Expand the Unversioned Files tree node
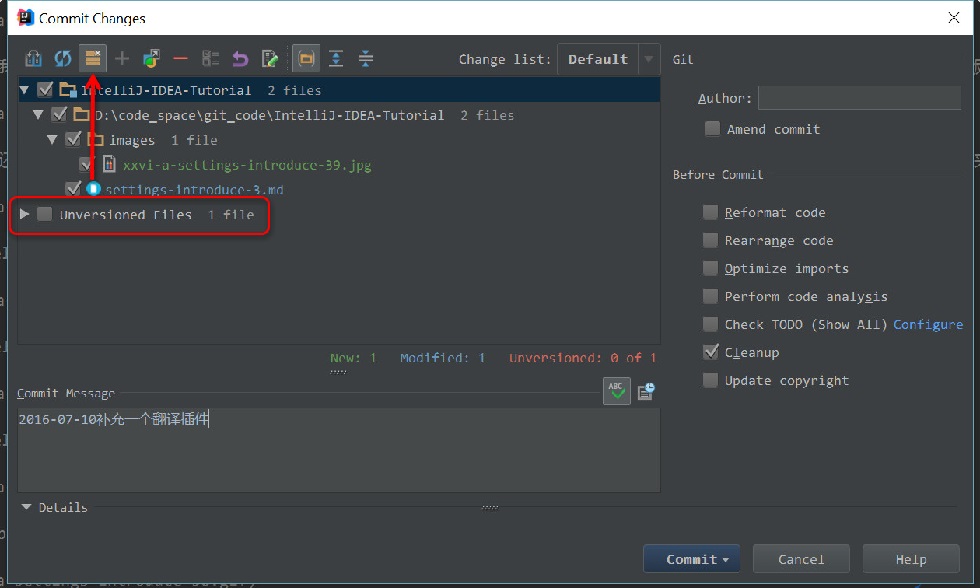Screen dimensions: 980x588 click(x=24, y=214)
